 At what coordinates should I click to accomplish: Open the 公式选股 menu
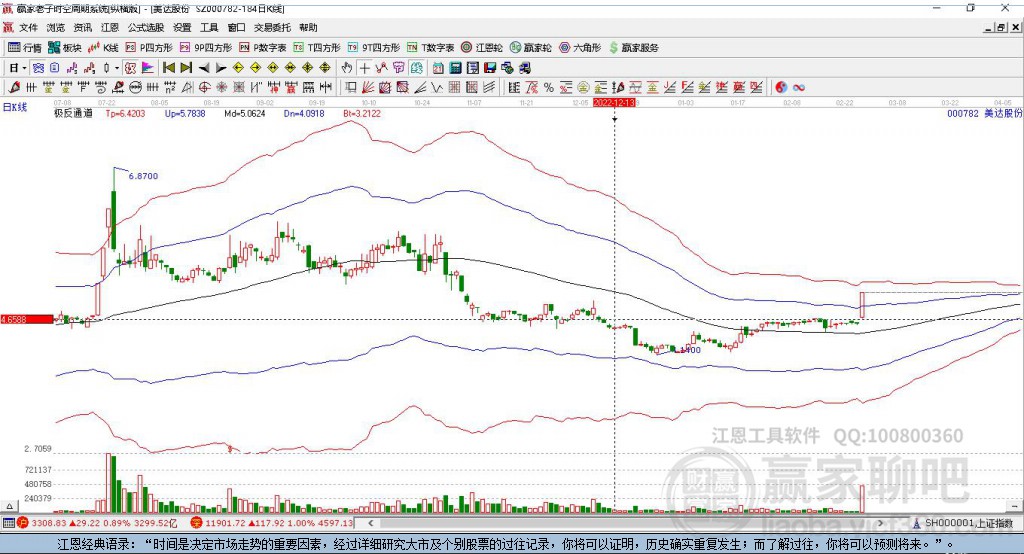[146, 27]
